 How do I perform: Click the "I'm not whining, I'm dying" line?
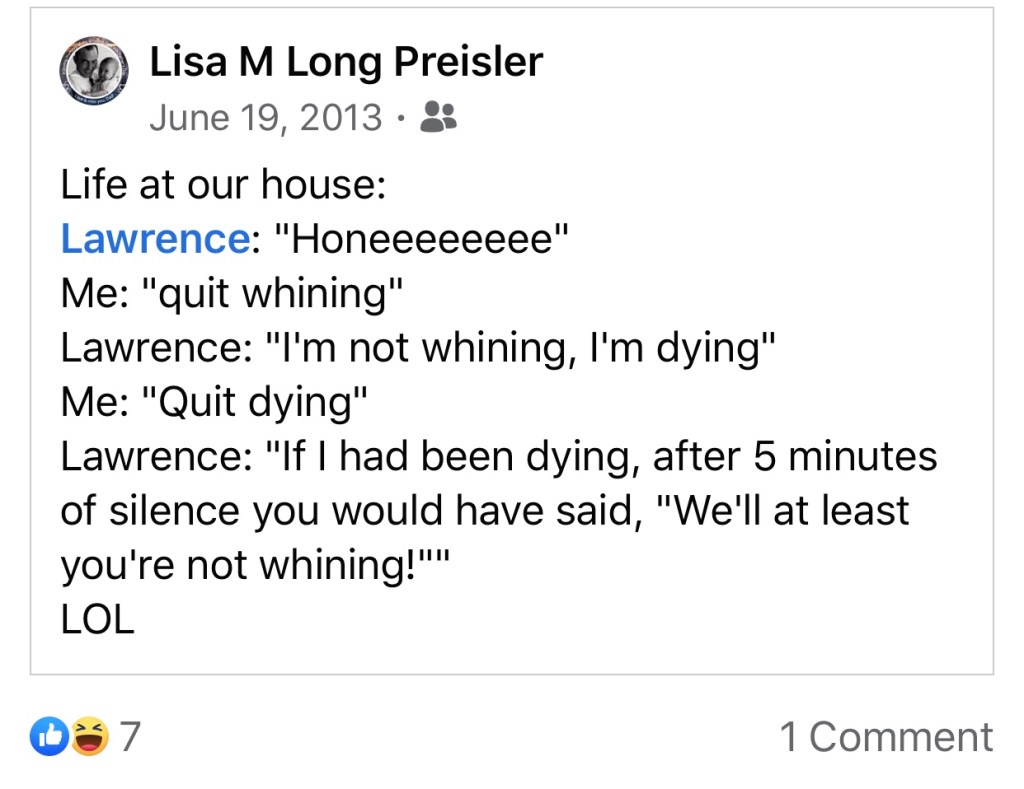[x=520, y=348]
